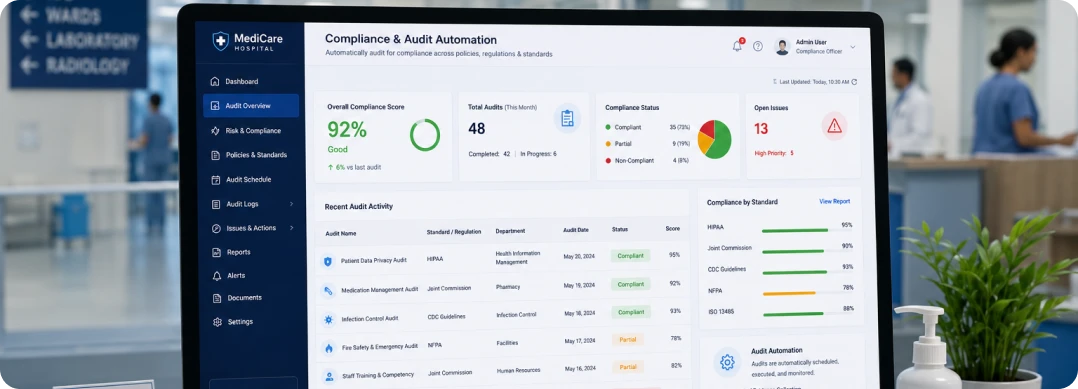
Task: Open Patient Data Privacy Audit row
Action: point(502,258)
